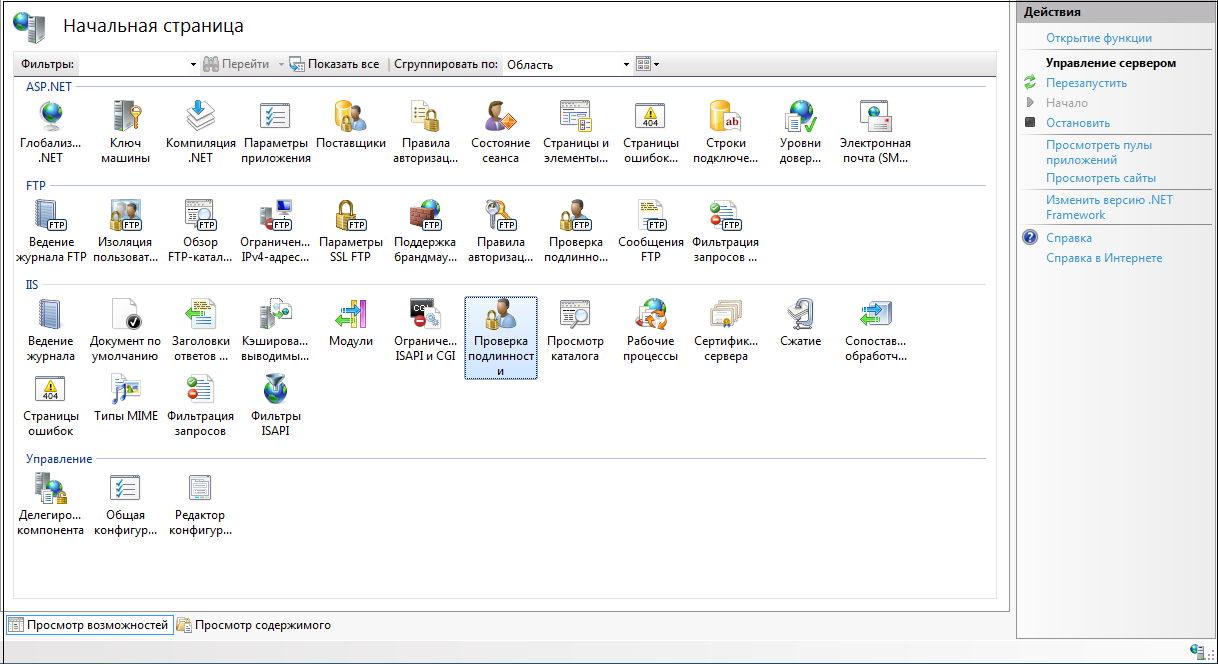The height and width of the screenshot is (664, 1218).
Task: Open the view mode dropdown button
Action: (x=648, y=64)
